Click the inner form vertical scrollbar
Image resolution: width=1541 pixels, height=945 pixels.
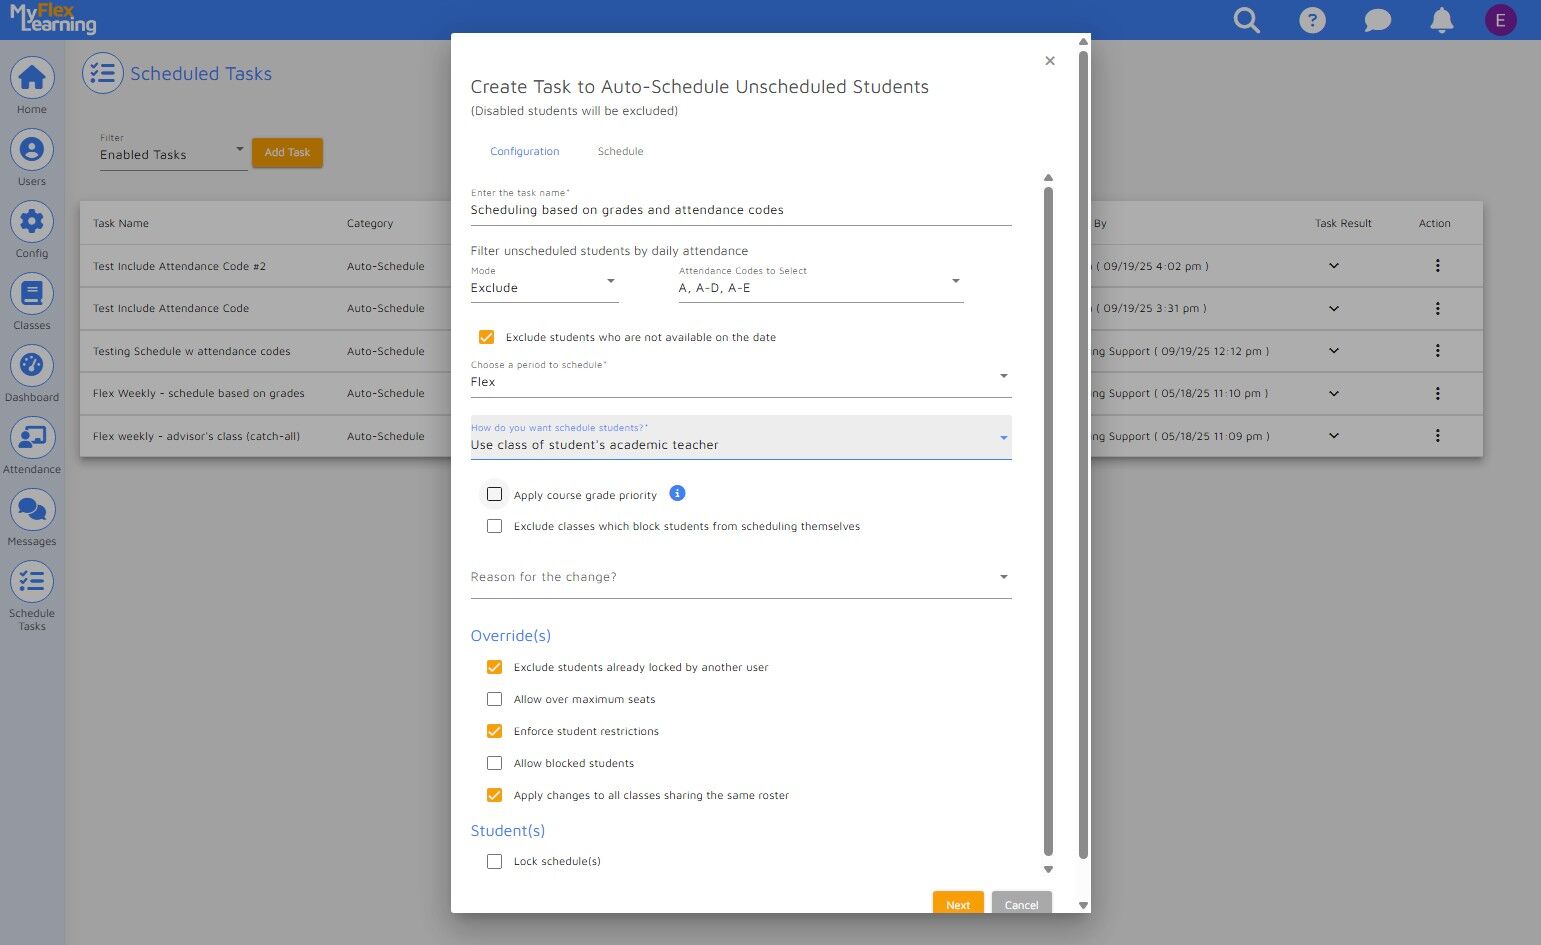[x=1048, y=520]
